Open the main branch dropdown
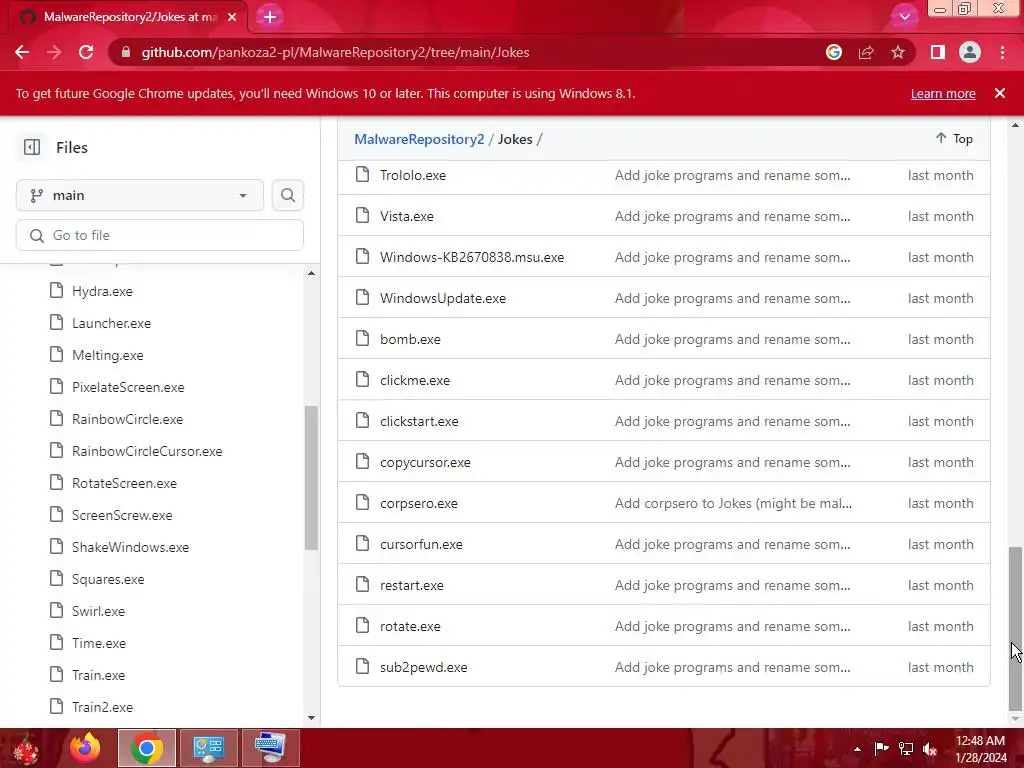Viewport: 1024px width, 768px height. click(x=140, y=195)
